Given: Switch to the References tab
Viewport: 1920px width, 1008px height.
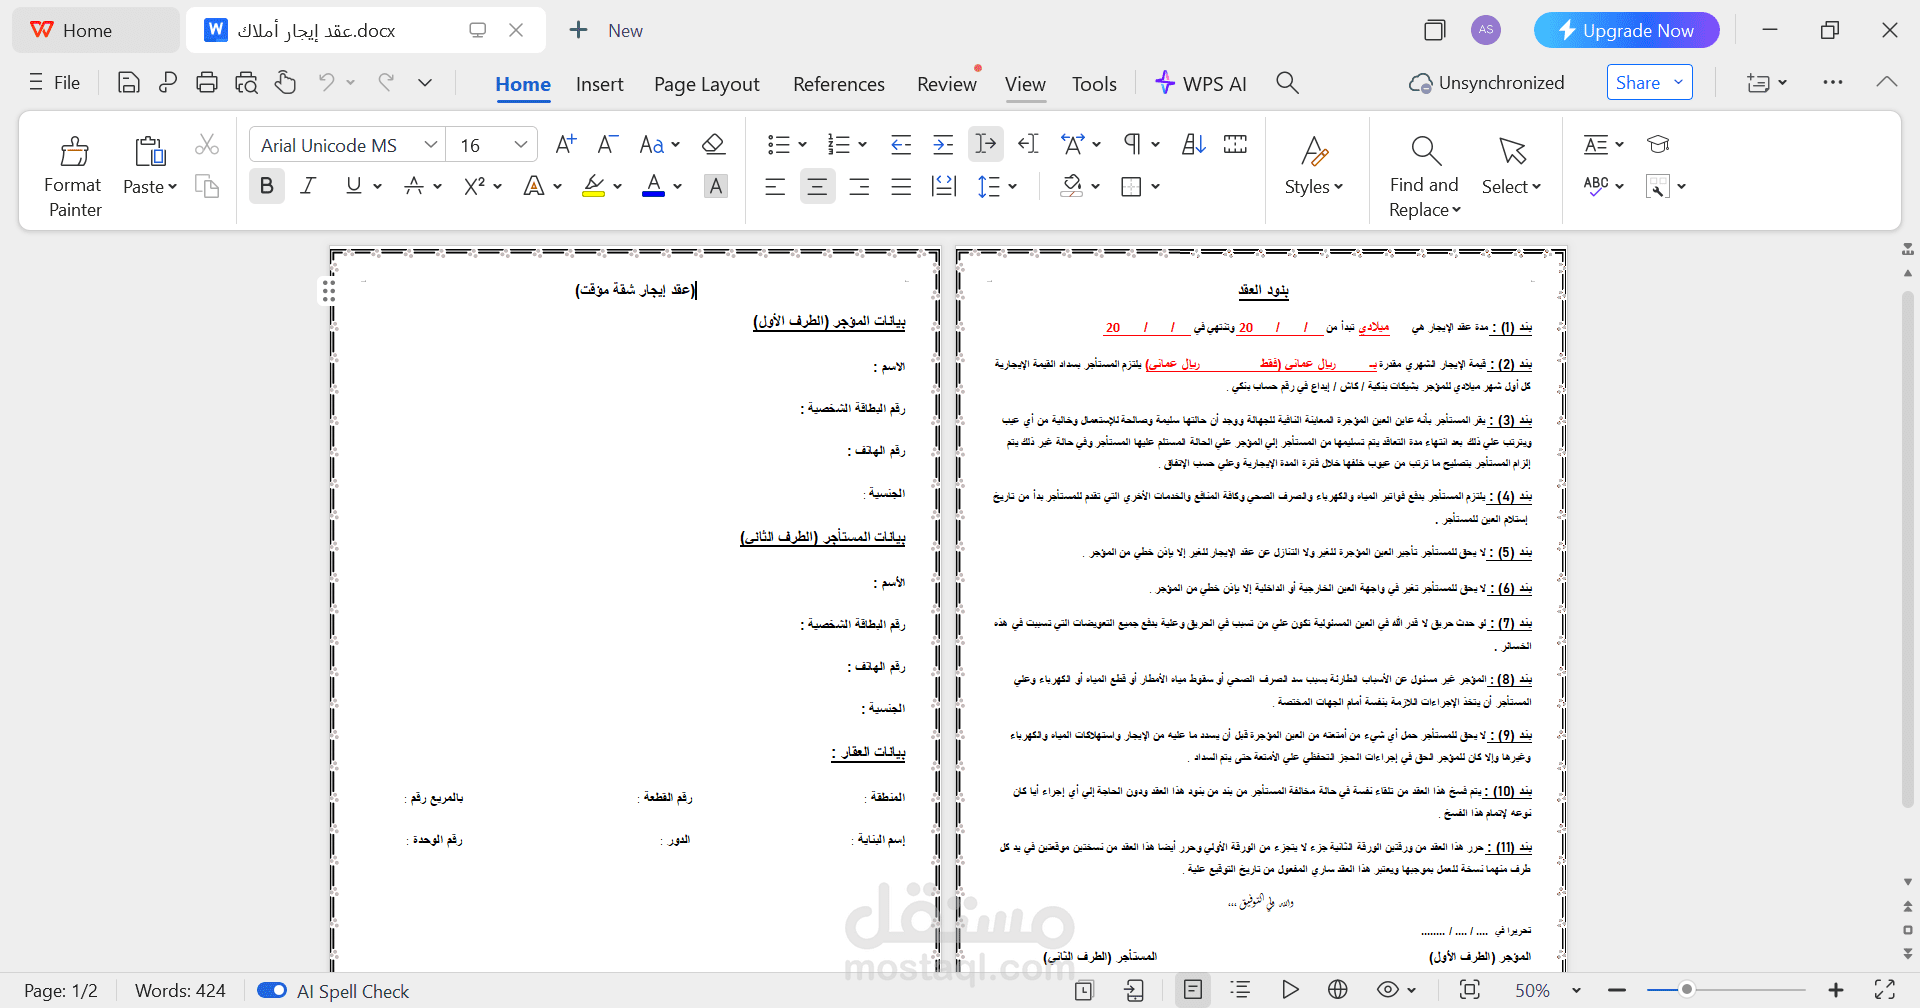Looking at the screenshot, I should [839, 84].
